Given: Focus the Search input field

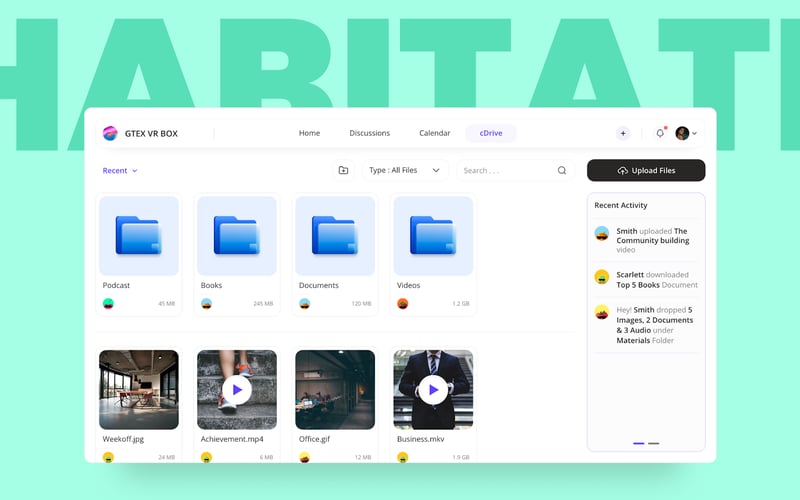Looking at the screenshot, I should pos(515,170).
